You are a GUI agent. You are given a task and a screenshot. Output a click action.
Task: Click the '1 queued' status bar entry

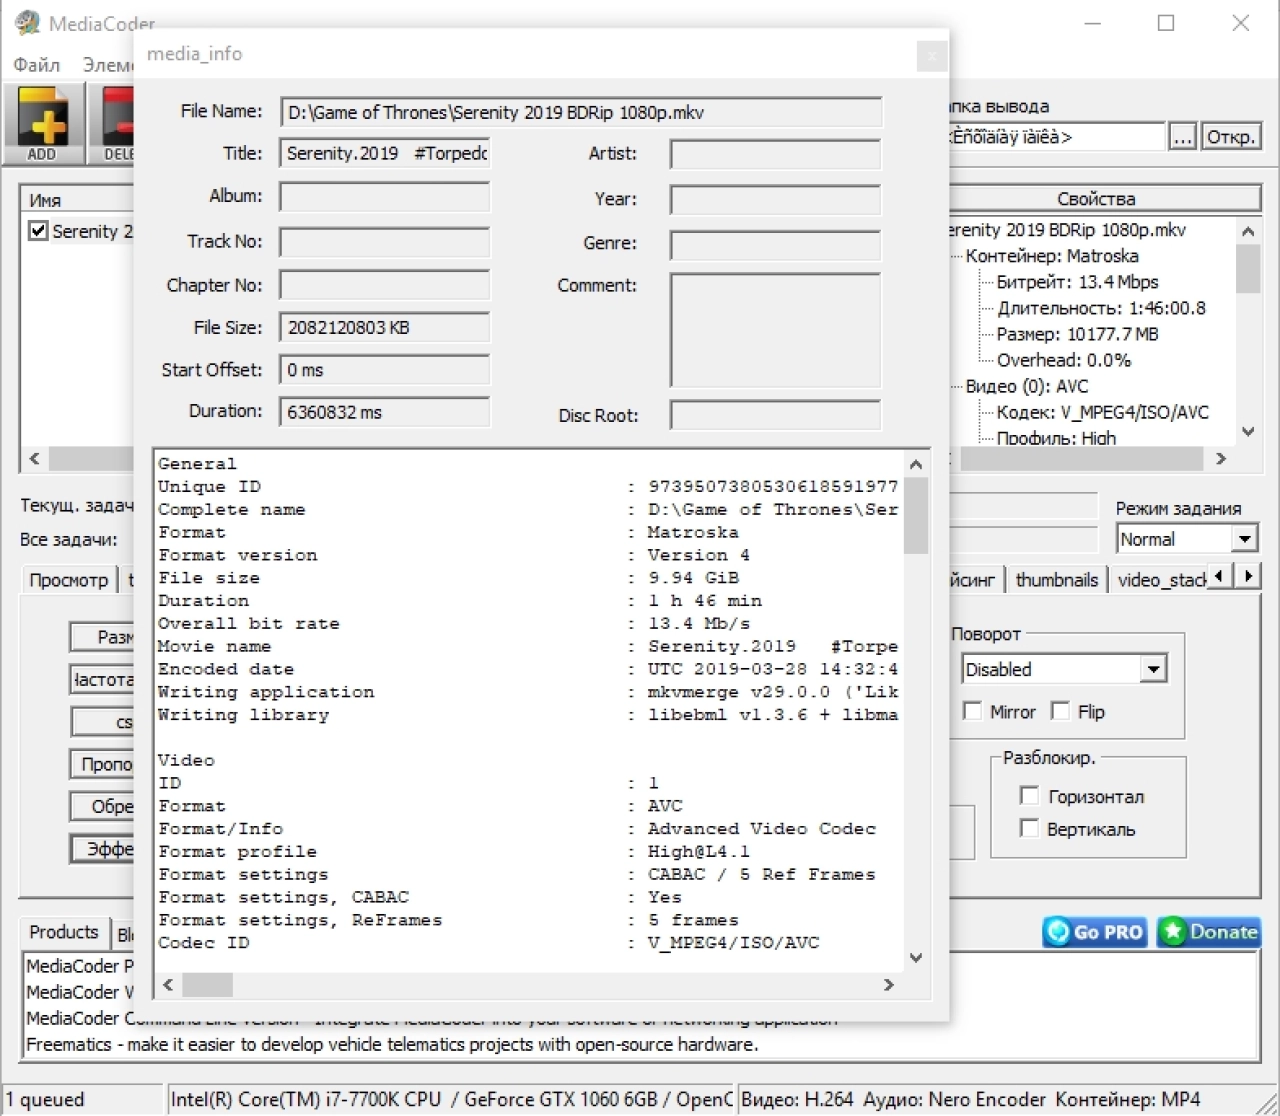82,1099
